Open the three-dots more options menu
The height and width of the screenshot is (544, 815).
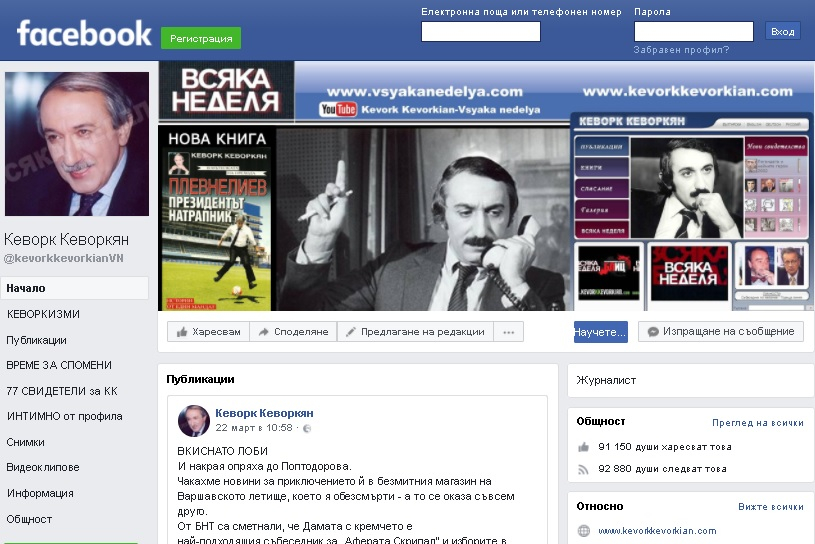508,331
